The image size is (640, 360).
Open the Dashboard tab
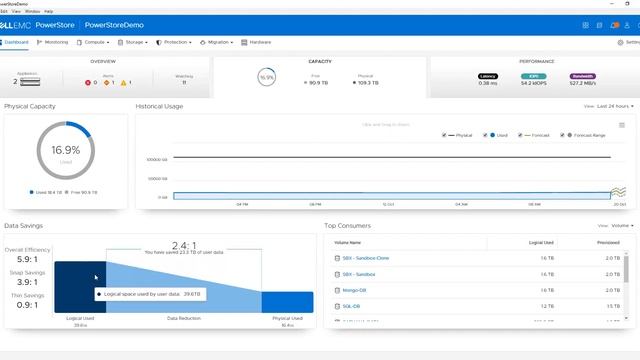click(15, 42)
